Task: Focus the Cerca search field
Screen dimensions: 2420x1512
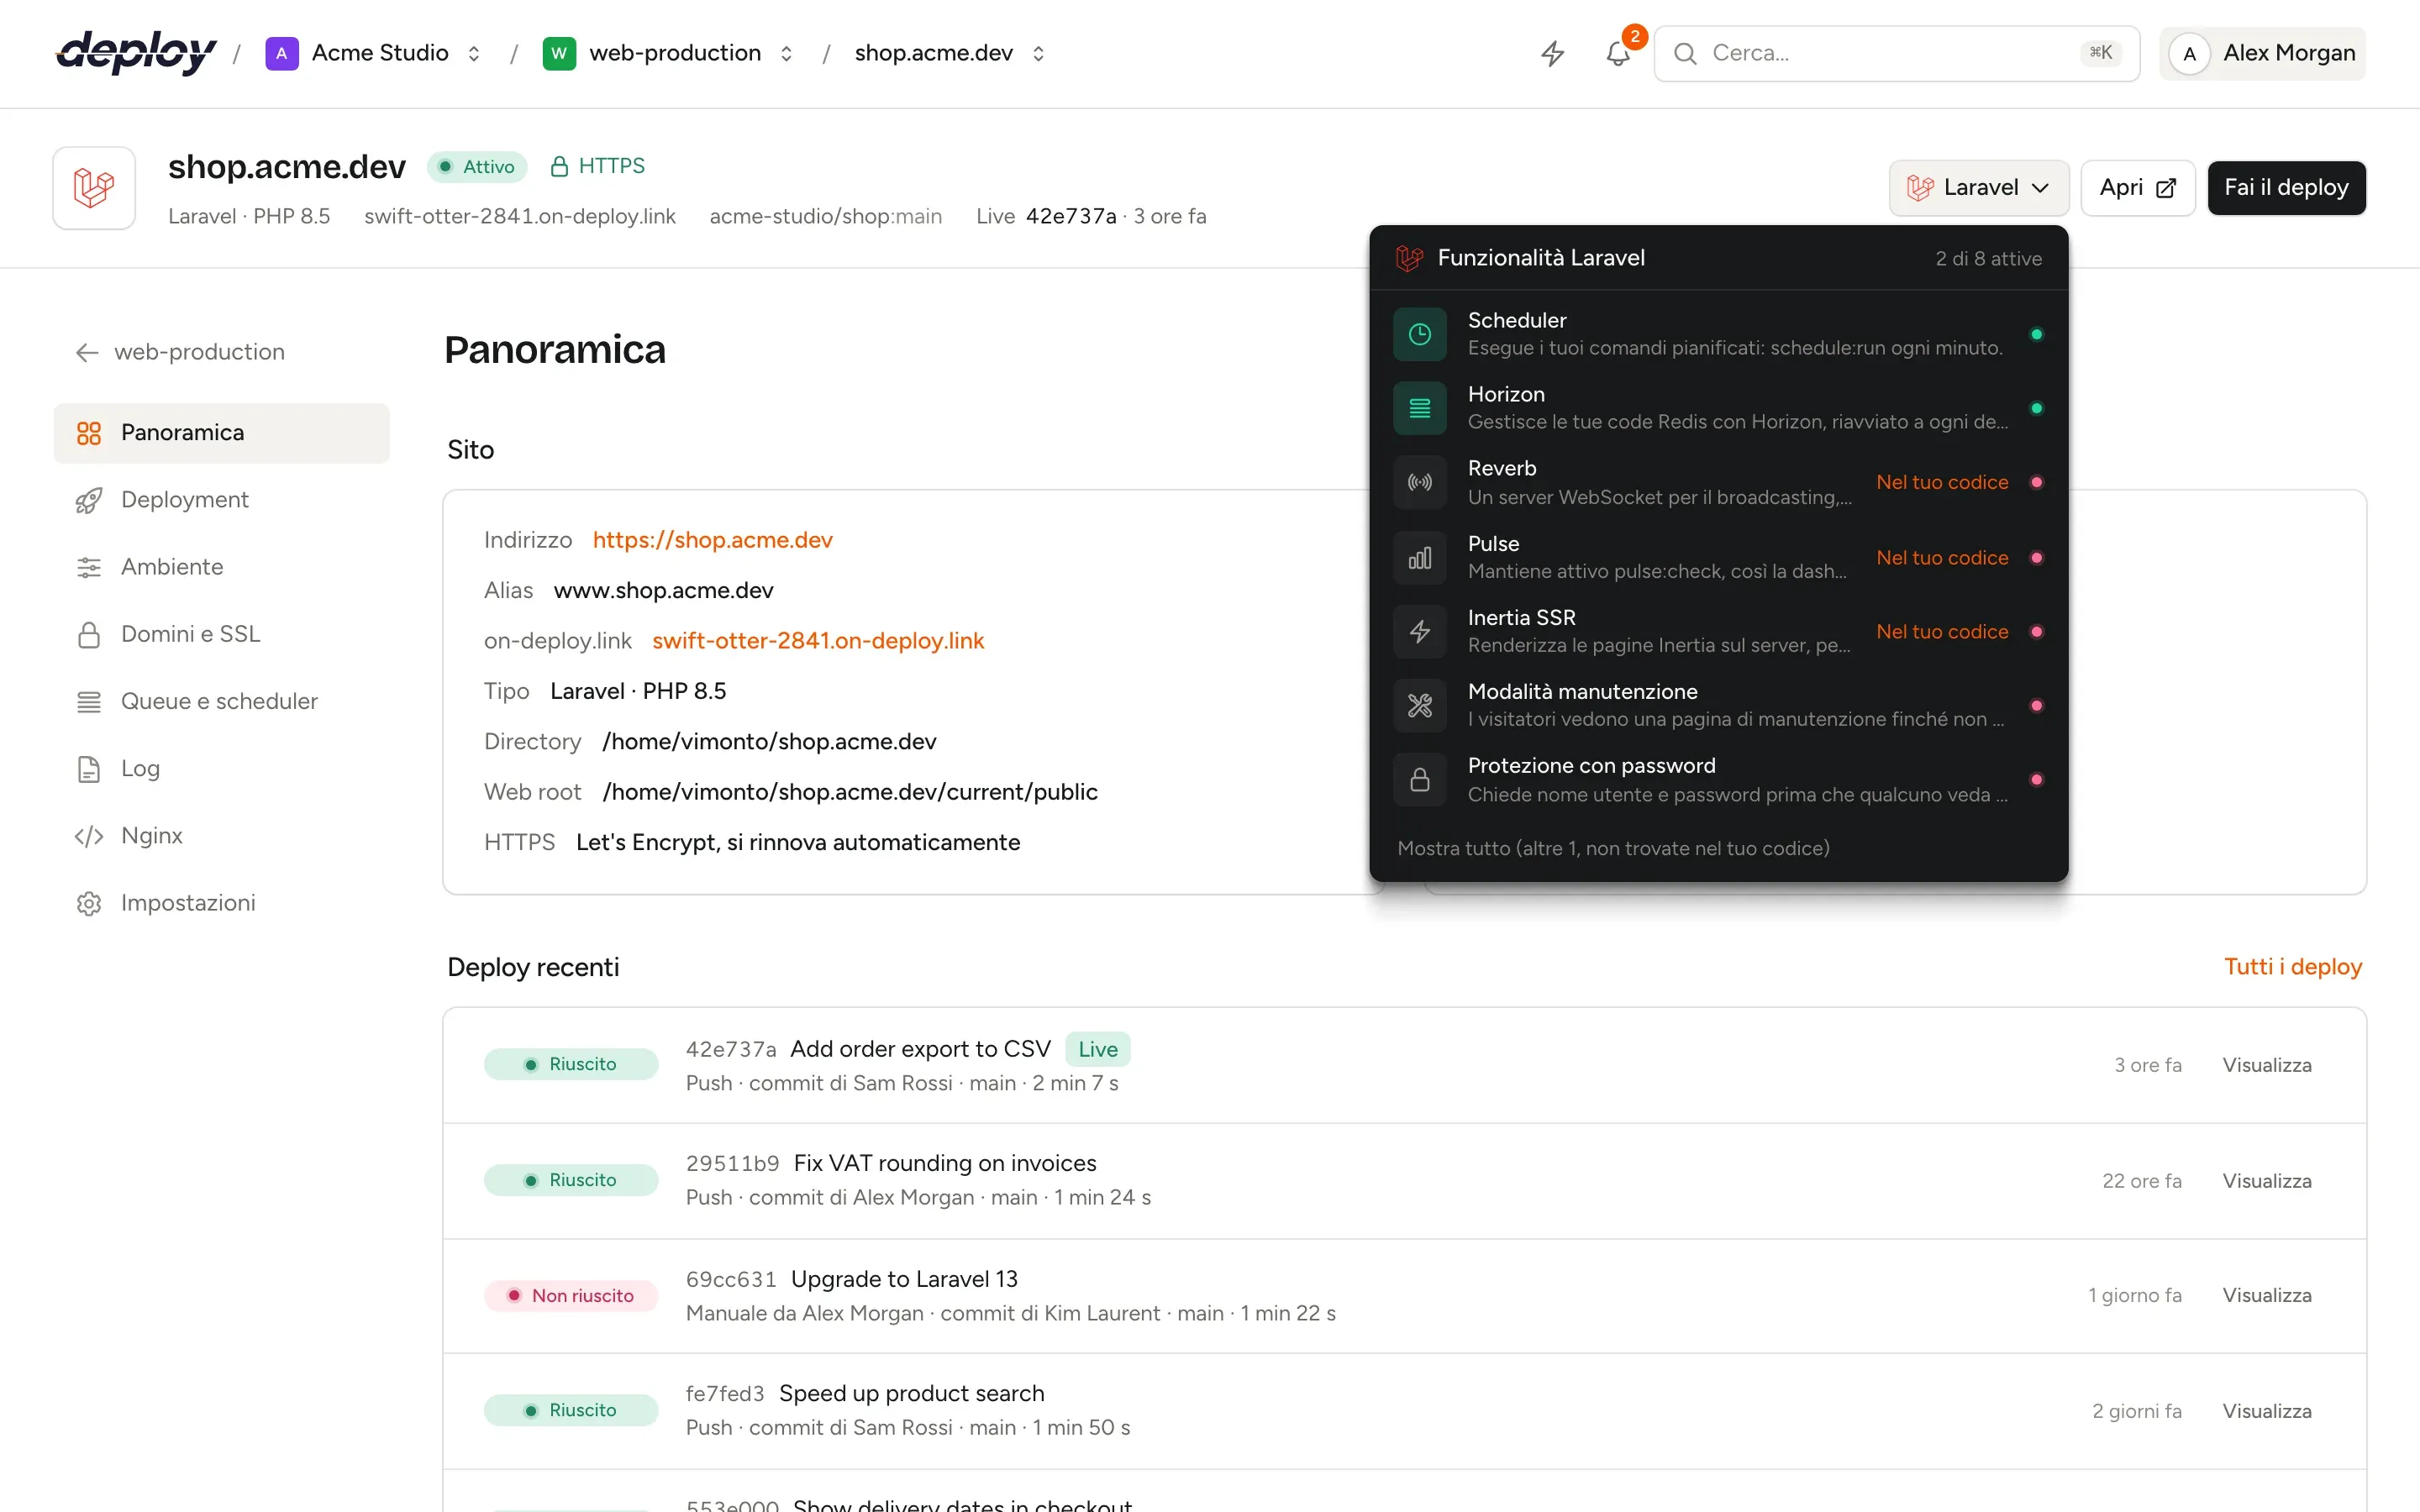Action: (x=1896, y=53)
